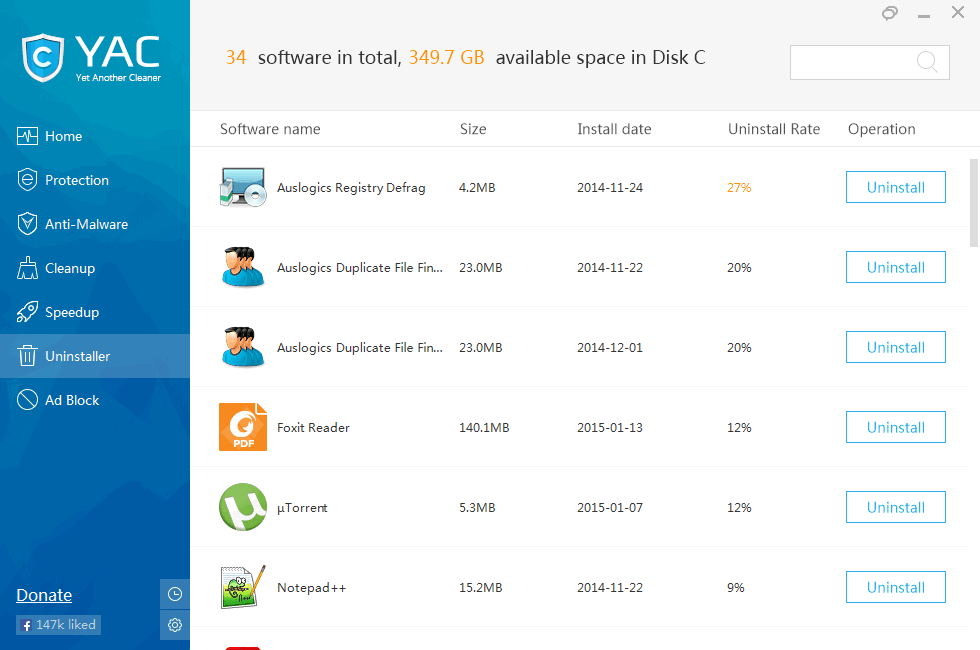
Task: Click the Ad Block prohibited icon
Action: pos(27,400)
